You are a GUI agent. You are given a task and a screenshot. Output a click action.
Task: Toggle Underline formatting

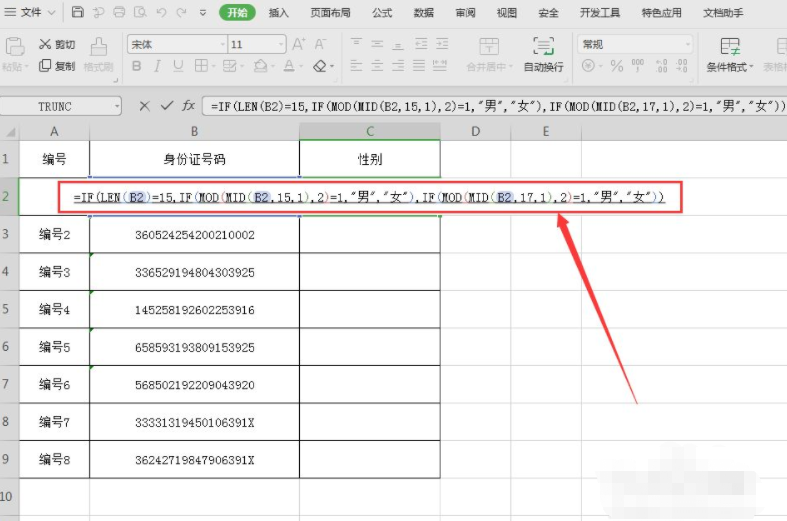coord(178,66)
